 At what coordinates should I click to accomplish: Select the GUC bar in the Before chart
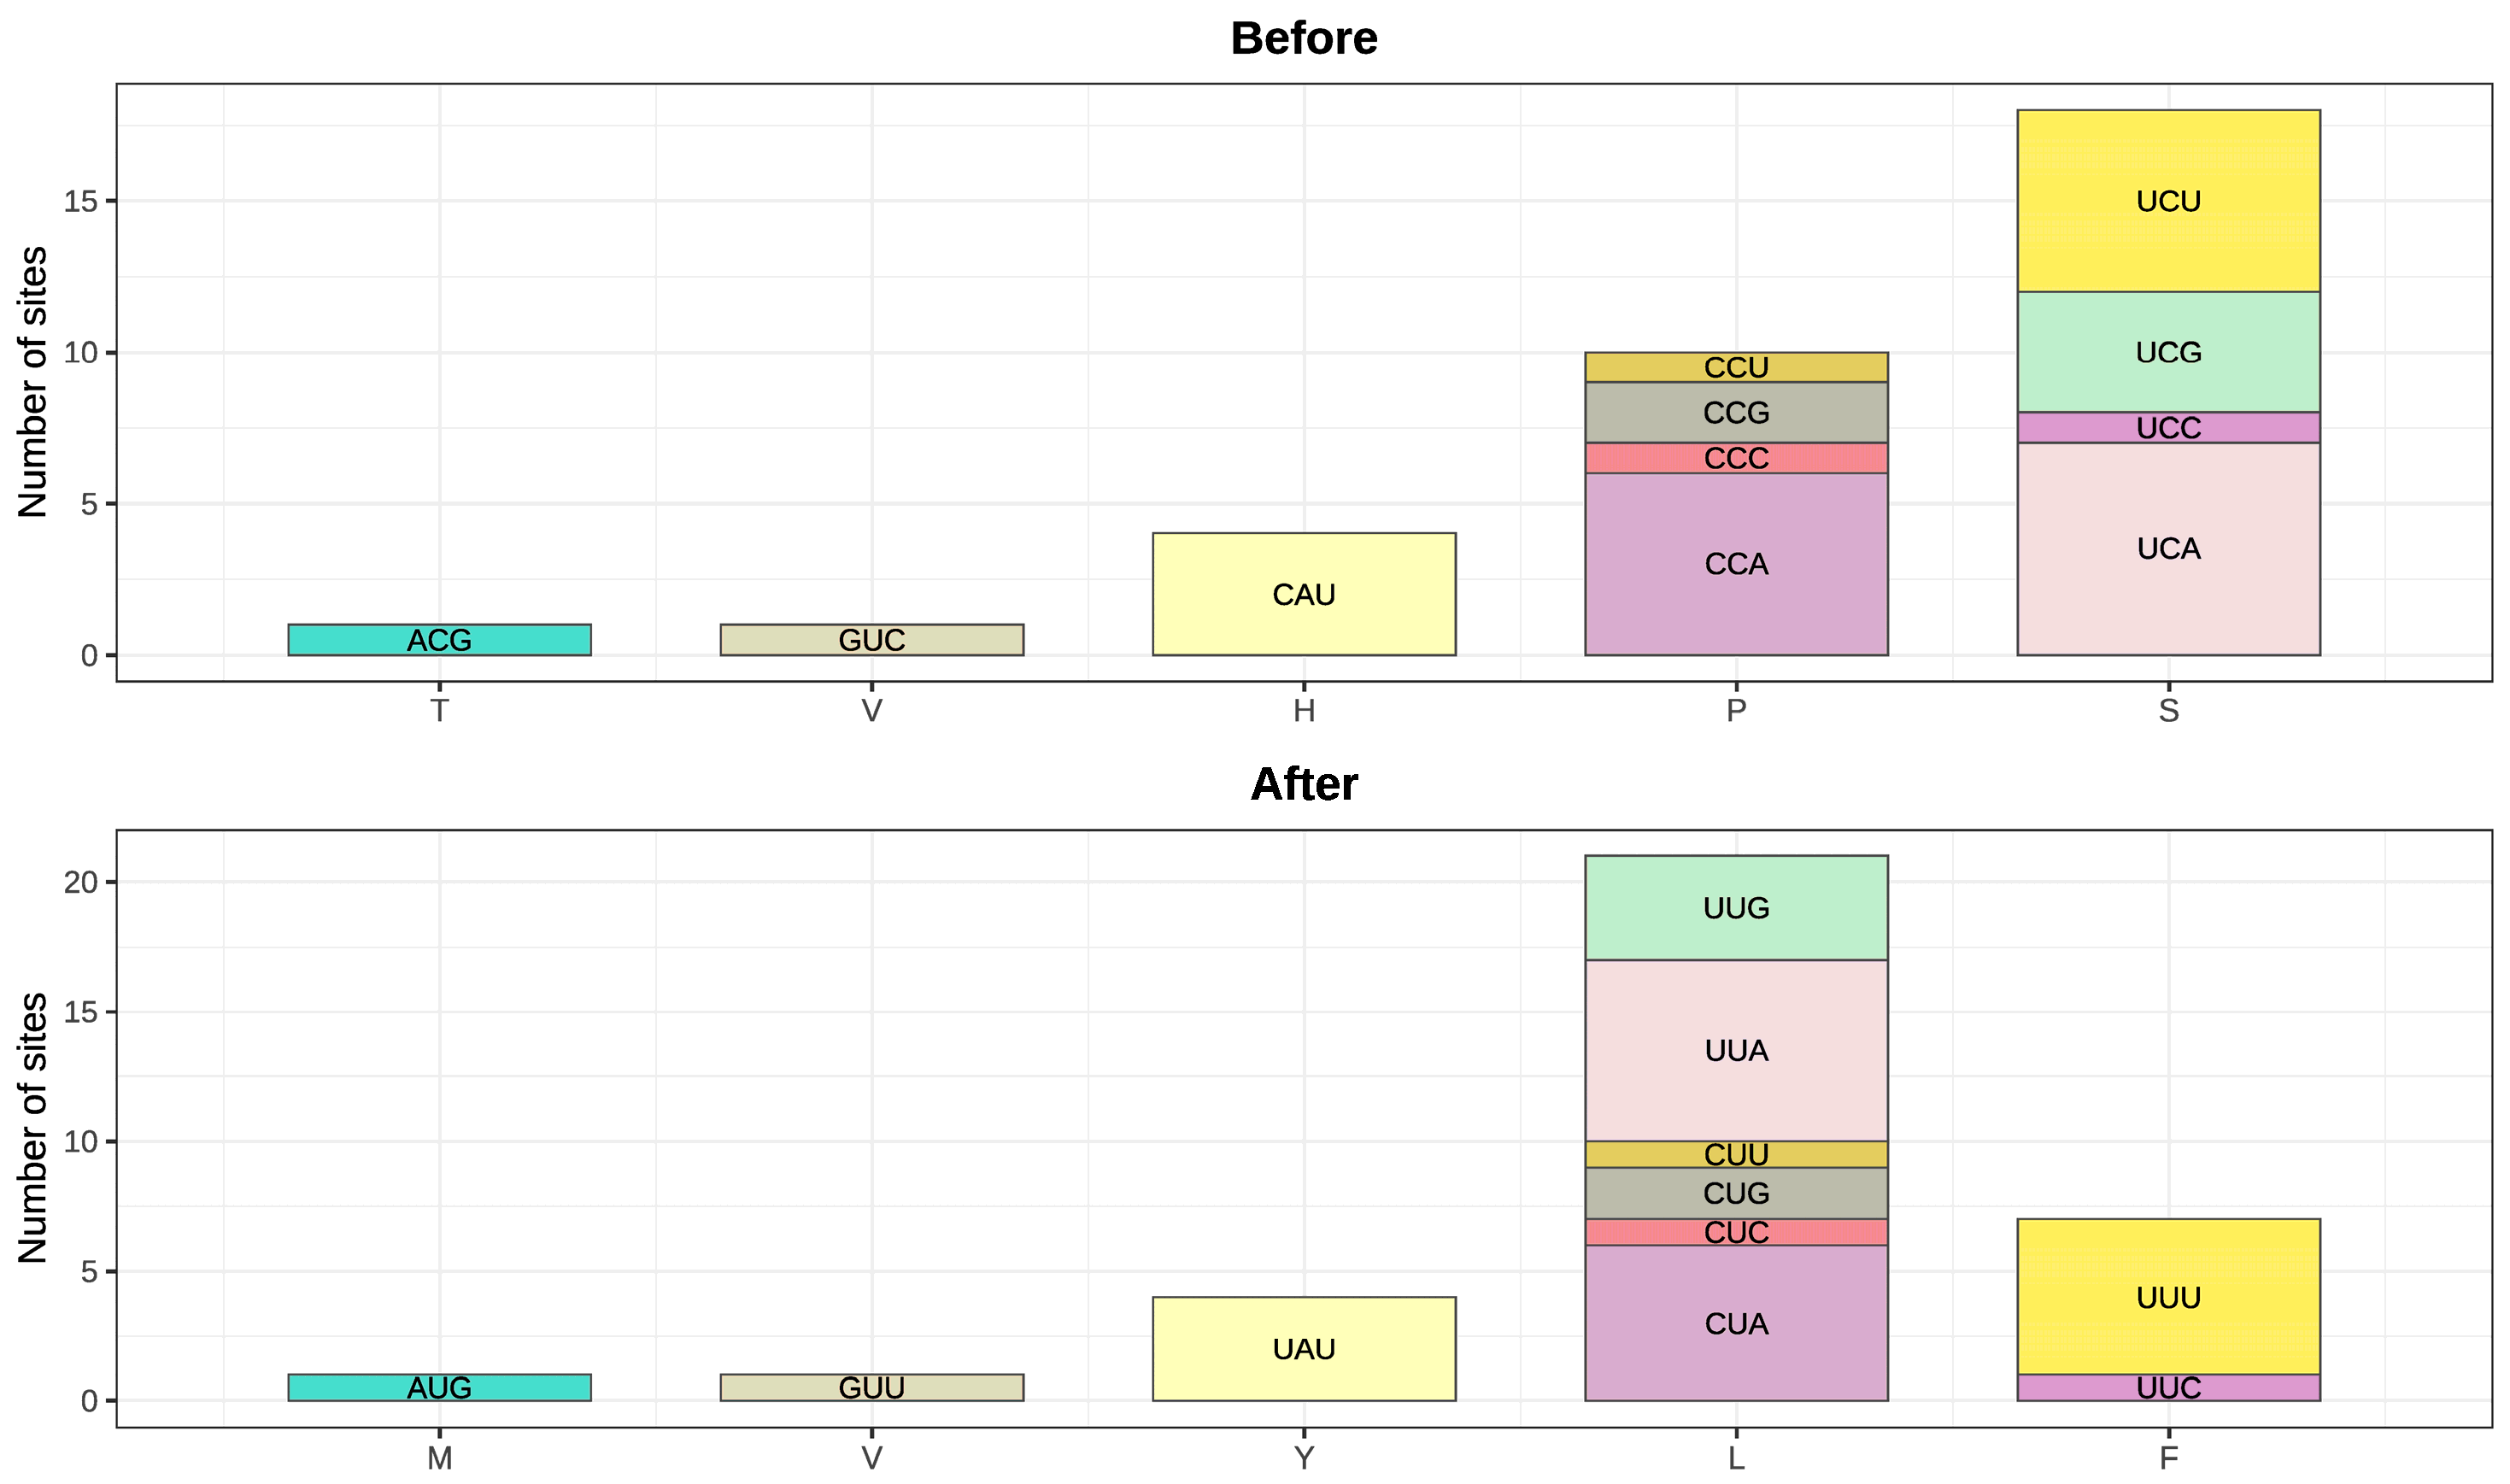(x=871, y=640)
